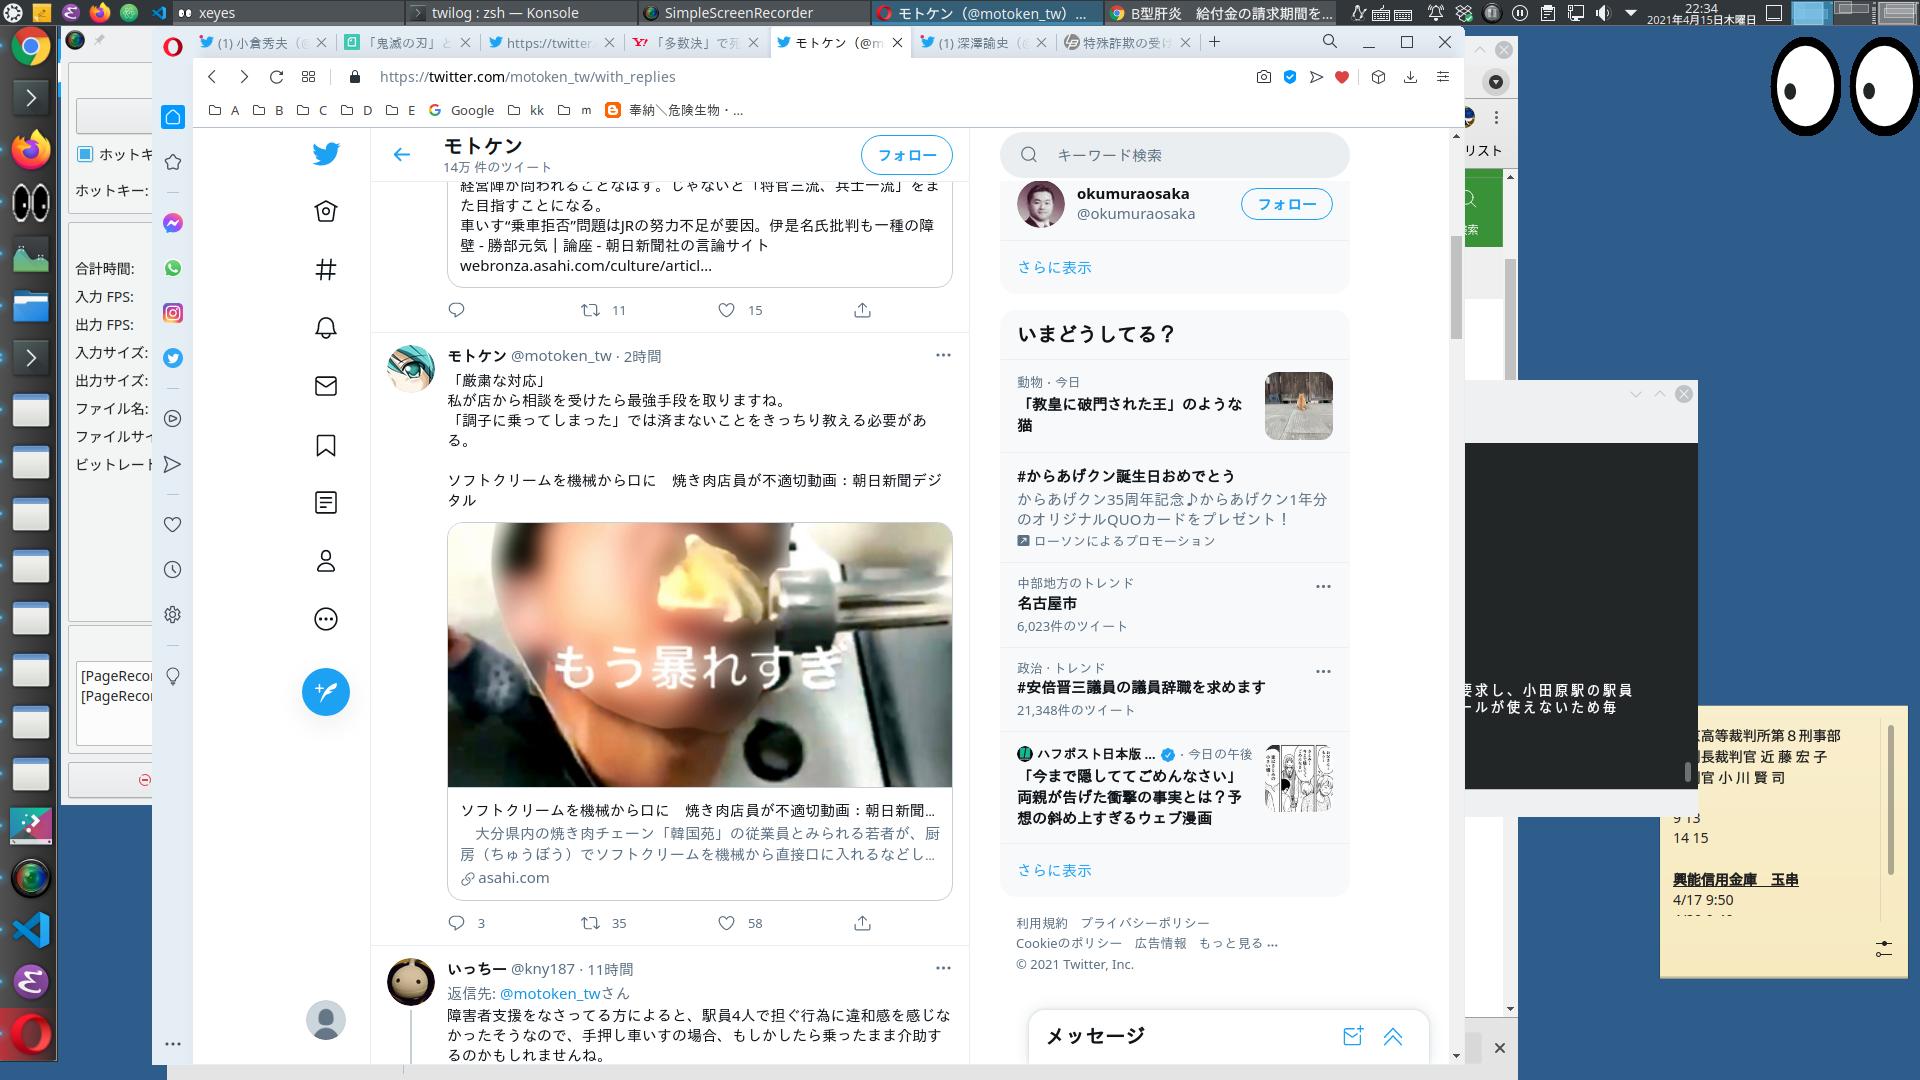Open Bookmarks icon in Twitter sidebar
1920x1080 pixels.
(326, 445)
